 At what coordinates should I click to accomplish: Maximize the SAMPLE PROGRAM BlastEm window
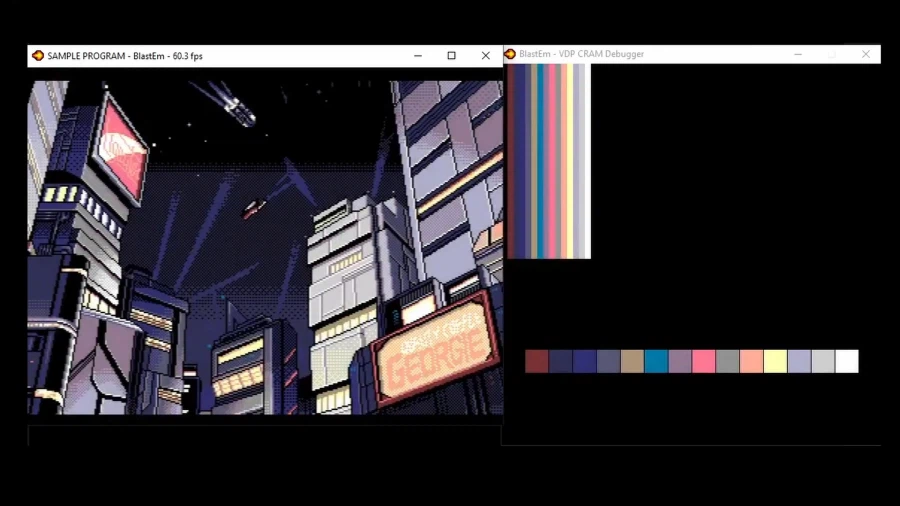(x=452, y=56)
